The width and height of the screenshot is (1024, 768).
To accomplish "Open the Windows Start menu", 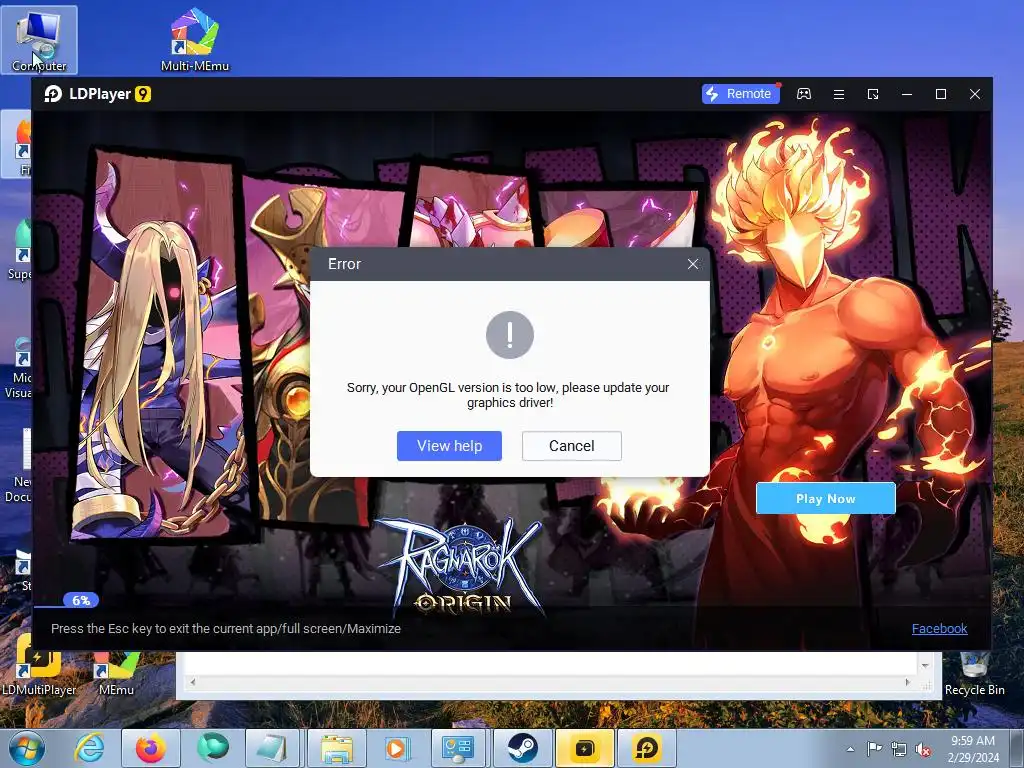I will (x=27, y=748).
